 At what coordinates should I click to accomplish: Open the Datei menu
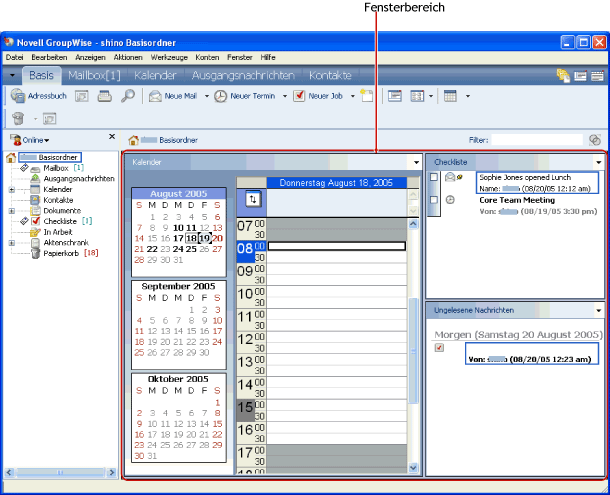tap(14, 58)
